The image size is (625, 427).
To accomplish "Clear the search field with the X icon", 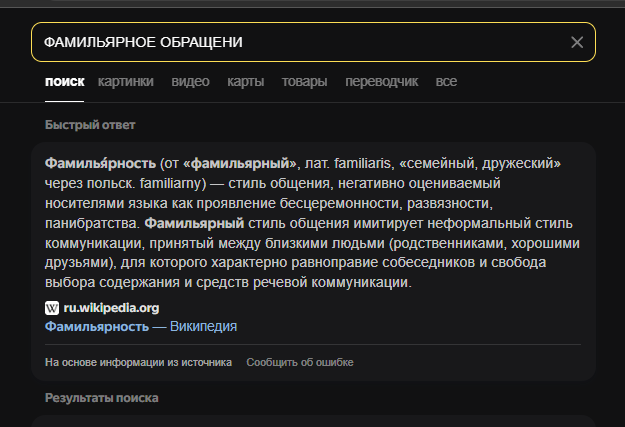I will (x=577, y=42).
